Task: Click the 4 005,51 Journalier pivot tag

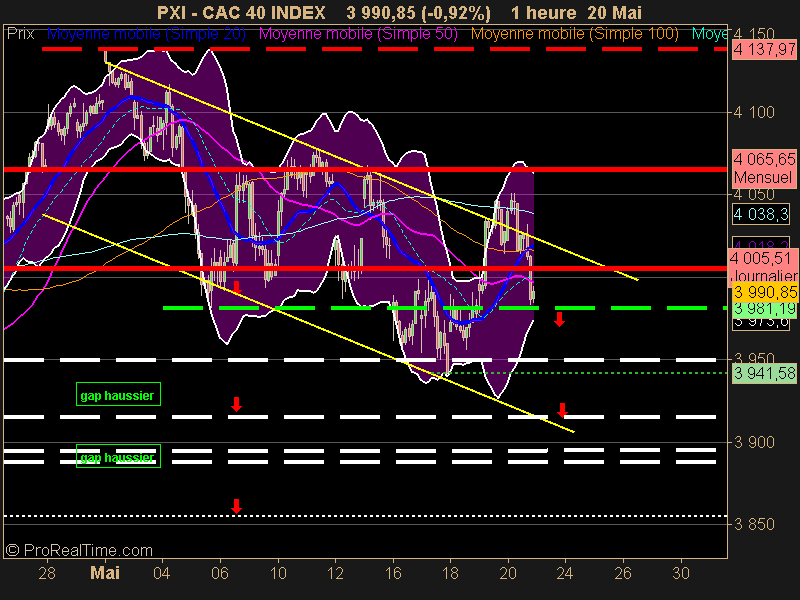Action: click(763, 266)
